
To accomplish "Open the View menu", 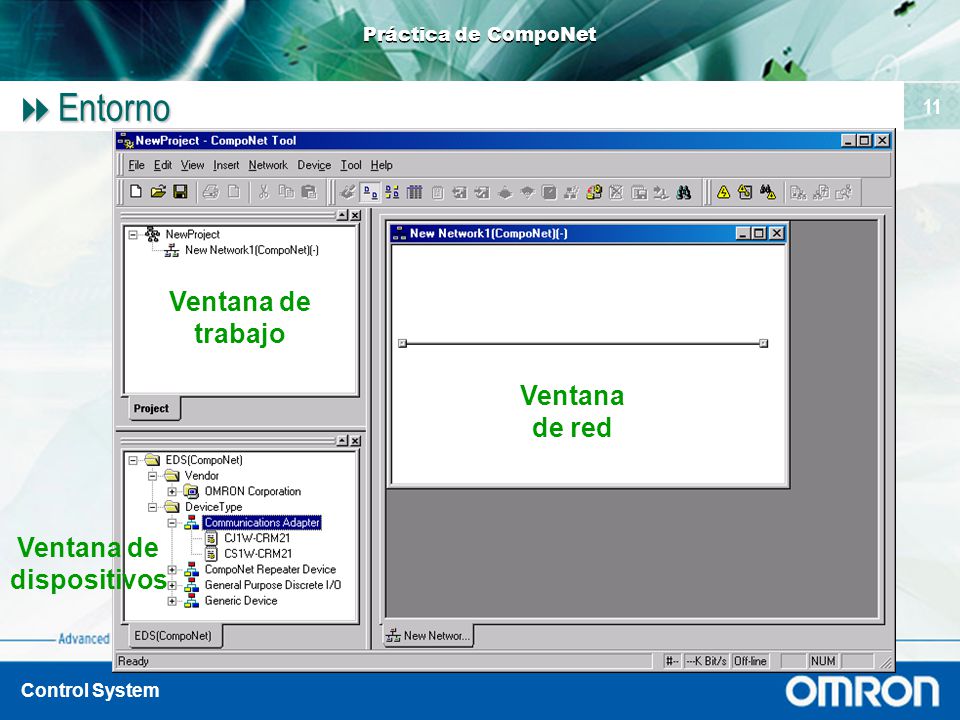I will pyautogui.click(x=192, y=165).
